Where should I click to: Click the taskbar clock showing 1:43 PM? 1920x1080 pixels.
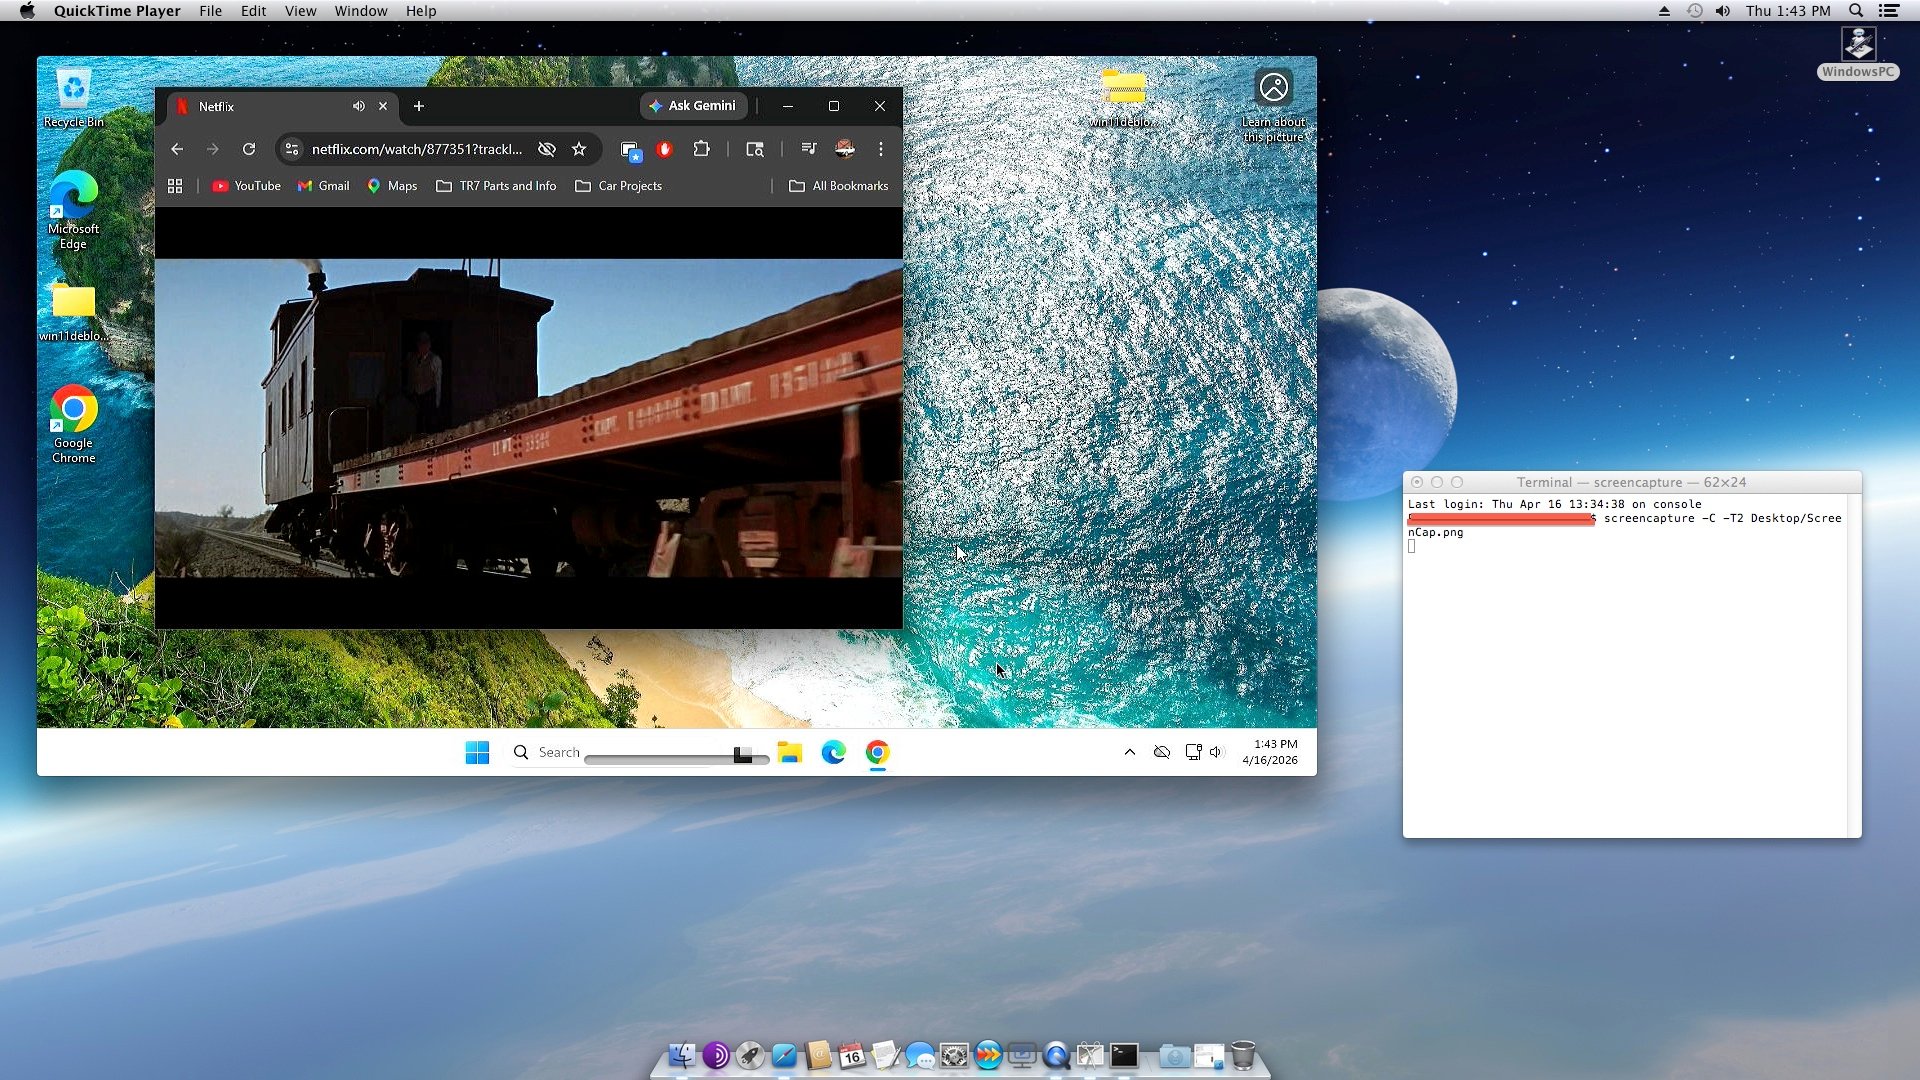[x=1270, y=752]
